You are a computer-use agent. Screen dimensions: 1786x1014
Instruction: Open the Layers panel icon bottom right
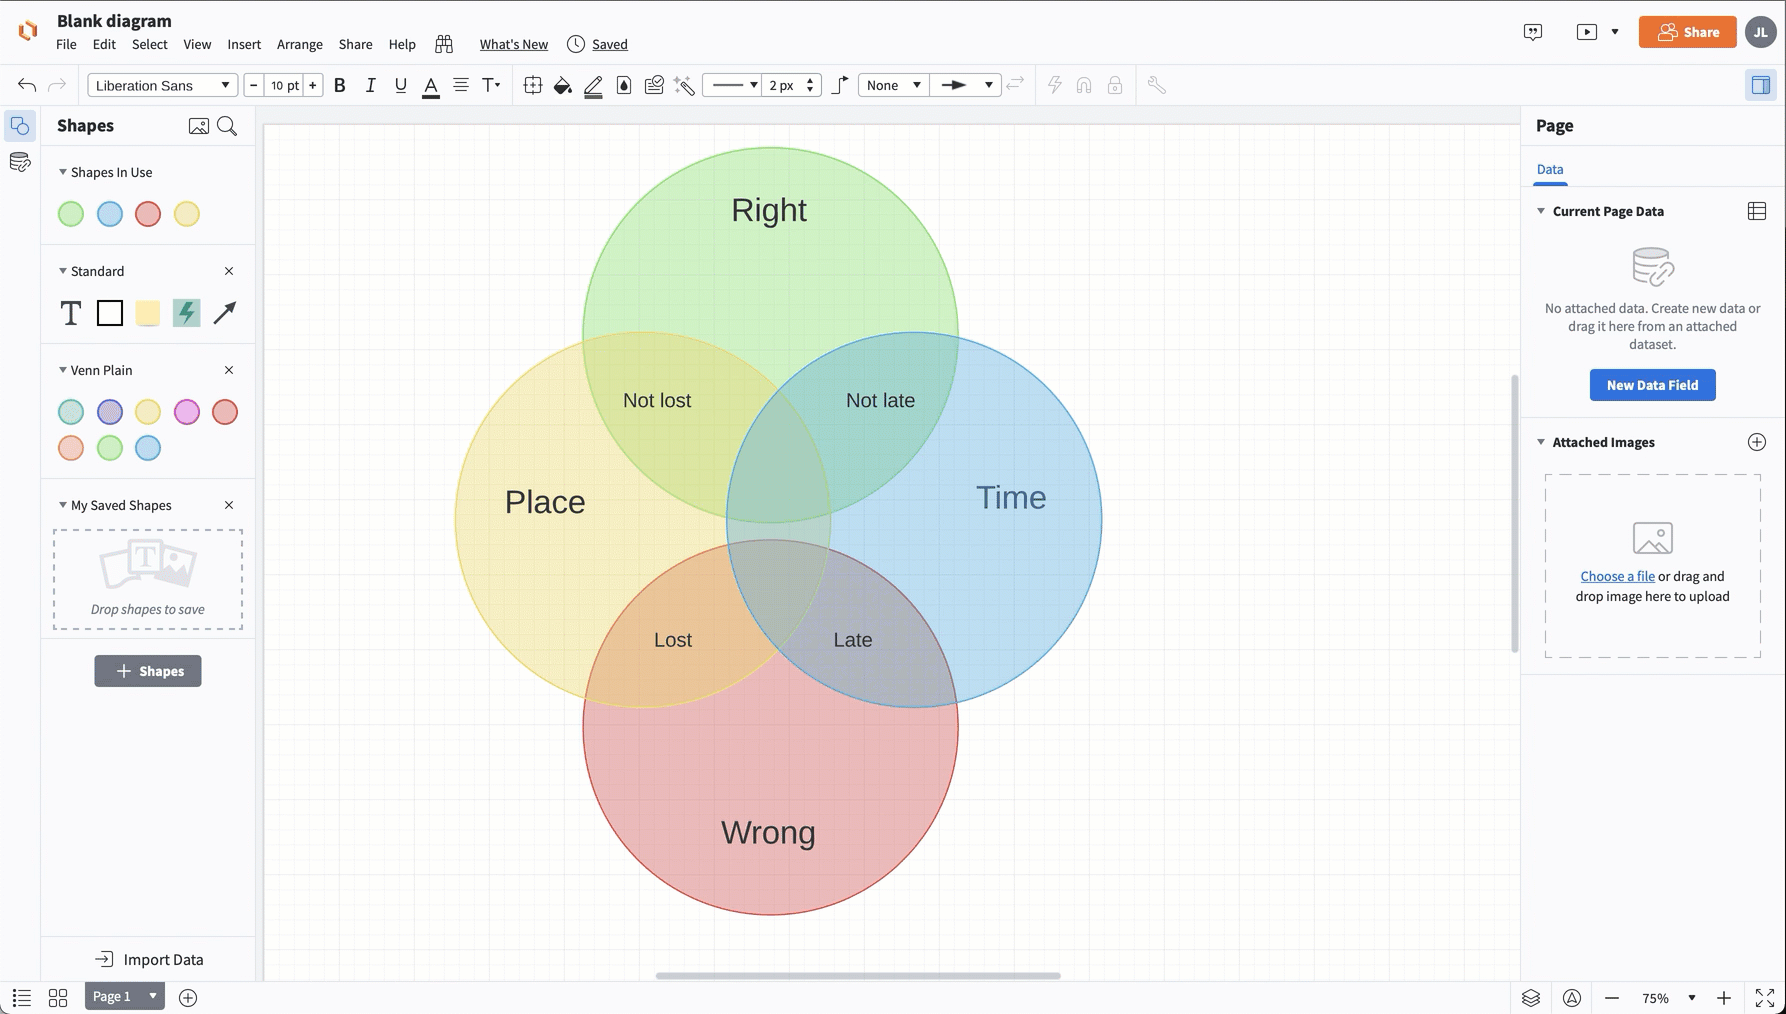coord(1530,997)
